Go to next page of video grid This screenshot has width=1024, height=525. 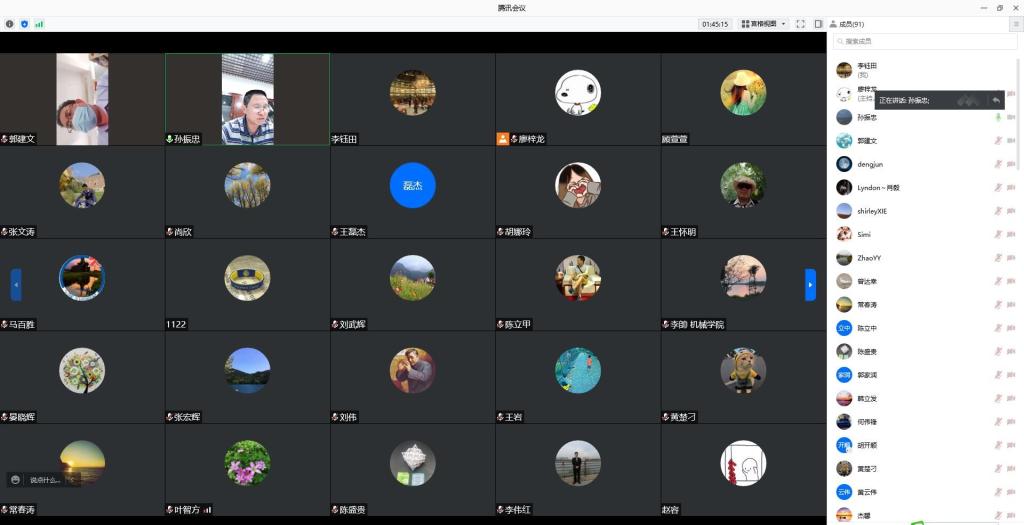coord(810,285)
